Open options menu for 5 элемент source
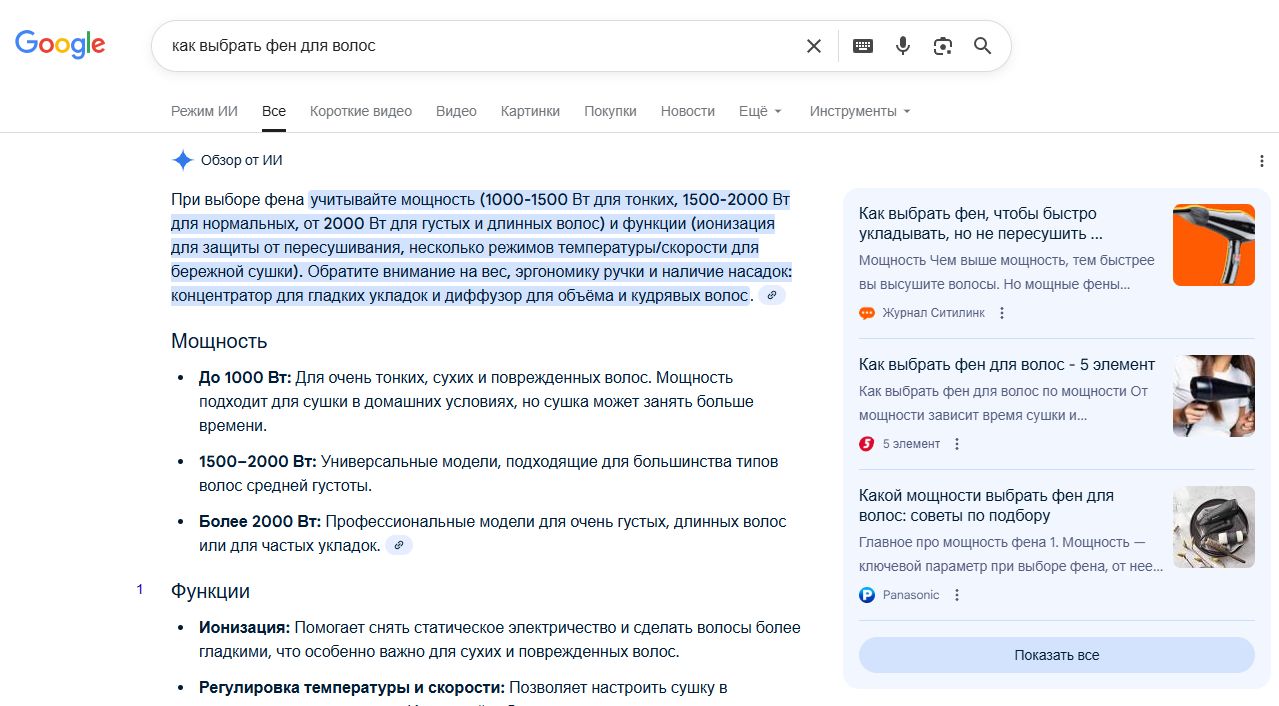Image resolution: width=1279 pixels, height=706 pixels. pyautogui.click(x=957, y=444)
